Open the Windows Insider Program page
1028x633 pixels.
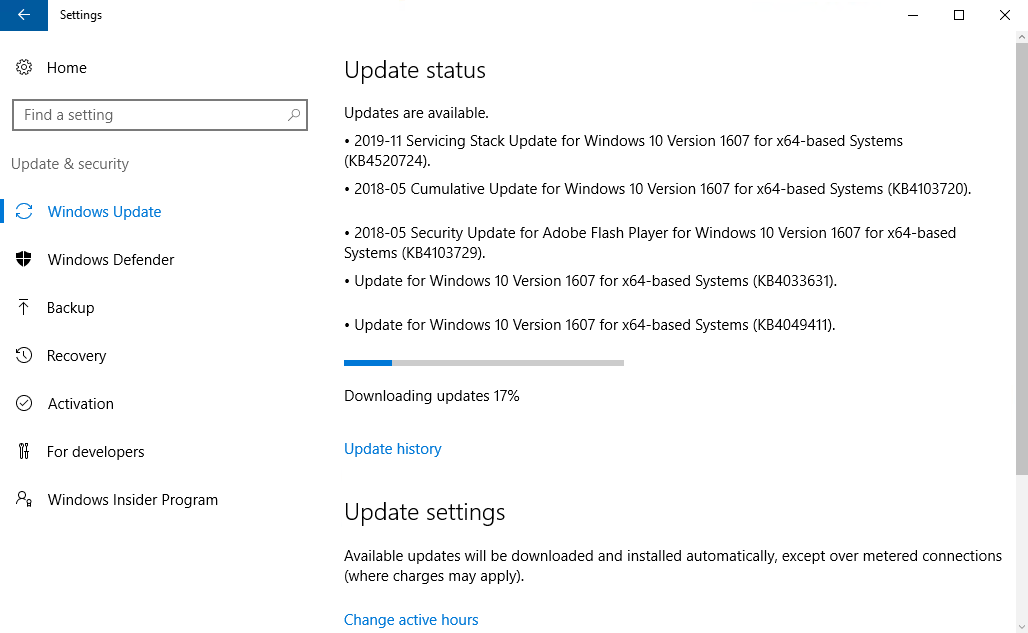(133, 500)
